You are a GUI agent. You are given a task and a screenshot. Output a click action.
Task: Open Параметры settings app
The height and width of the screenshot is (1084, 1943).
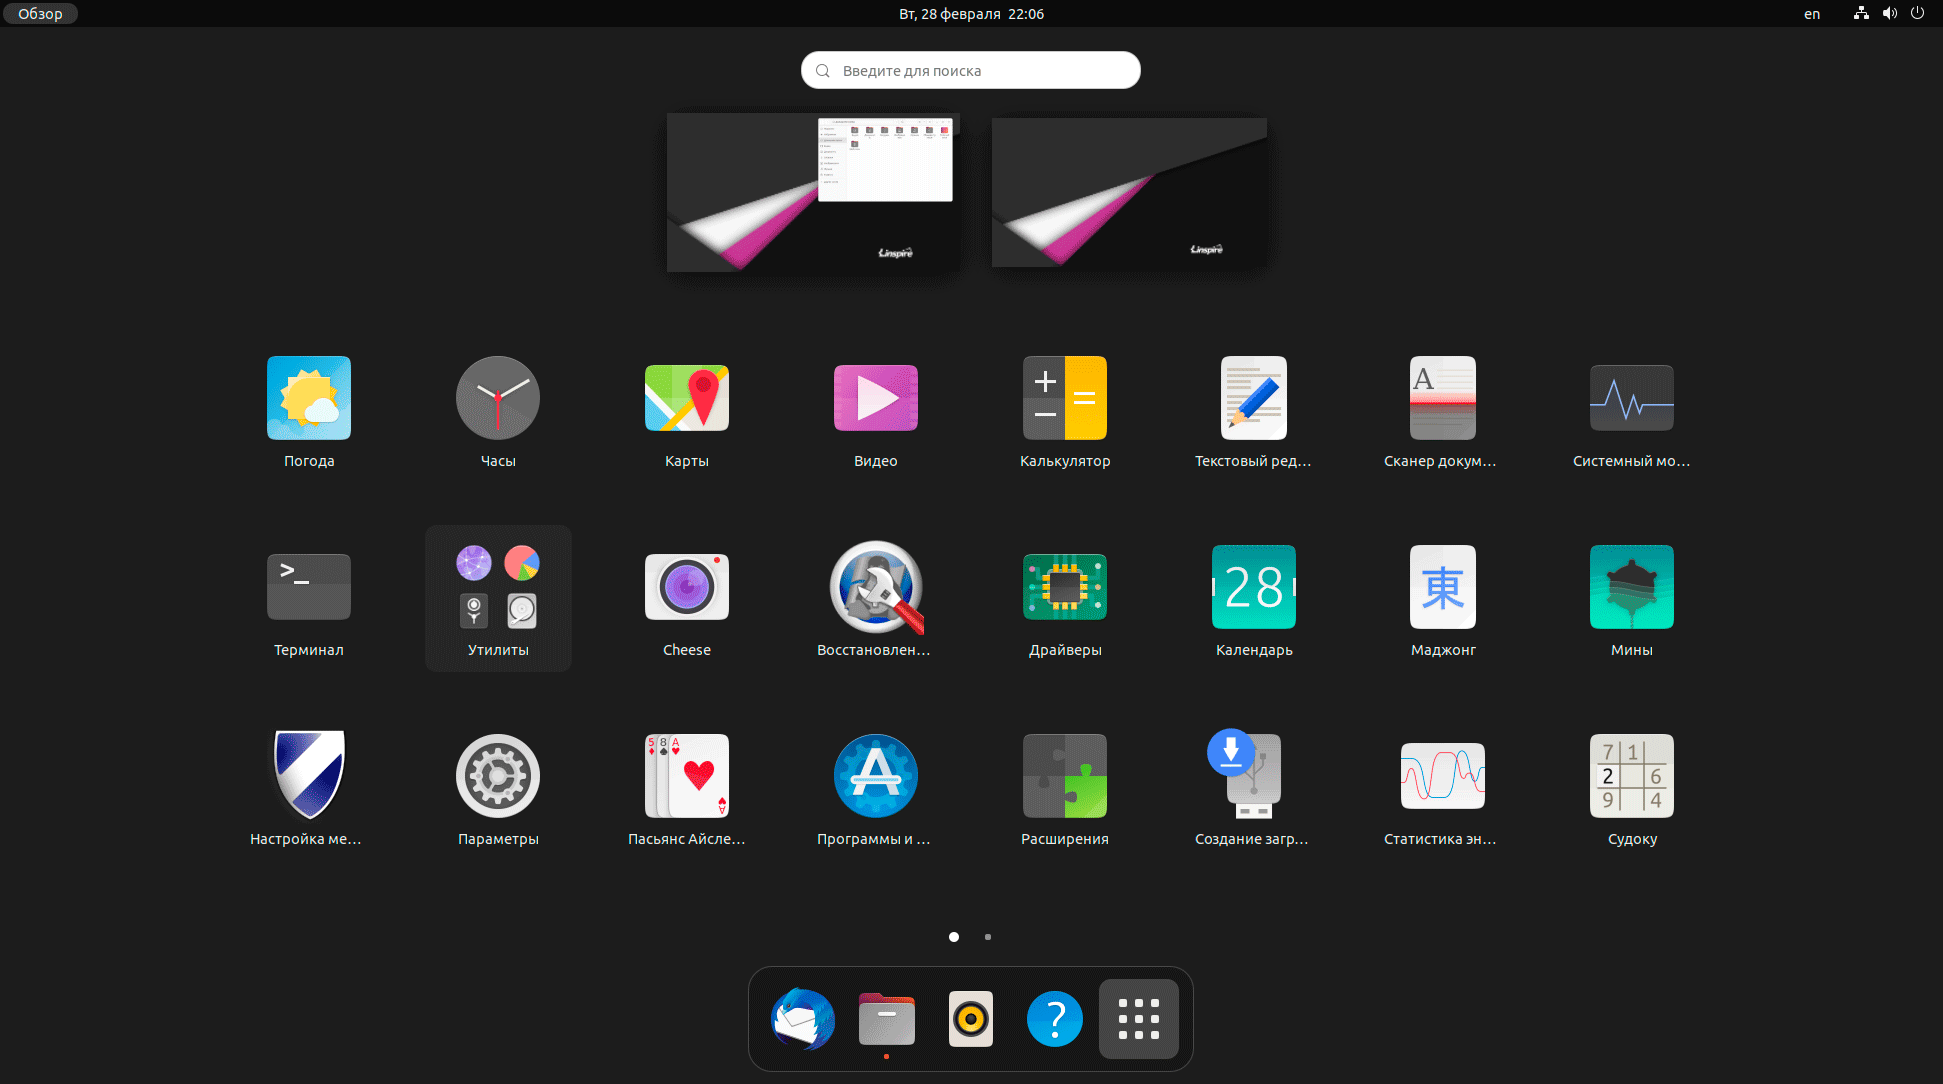point(498,777)
